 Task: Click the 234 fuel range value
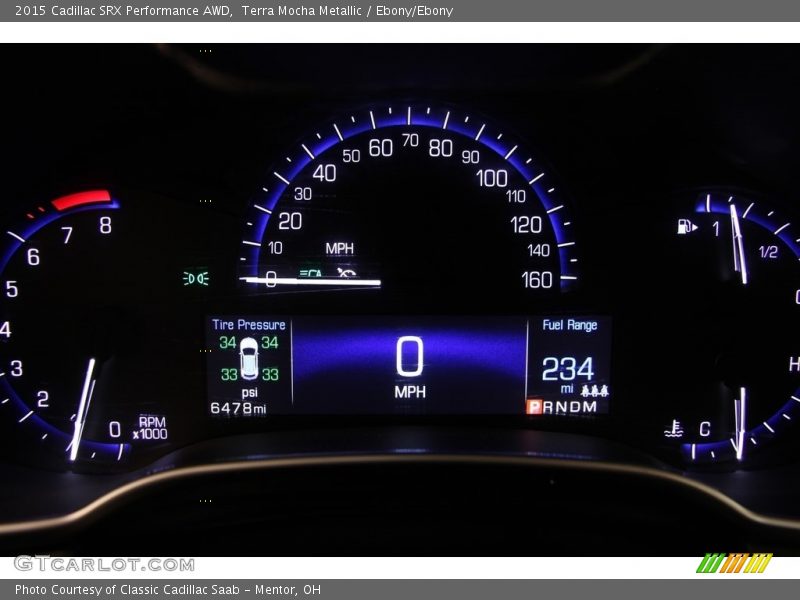click(x=568, y=368)
